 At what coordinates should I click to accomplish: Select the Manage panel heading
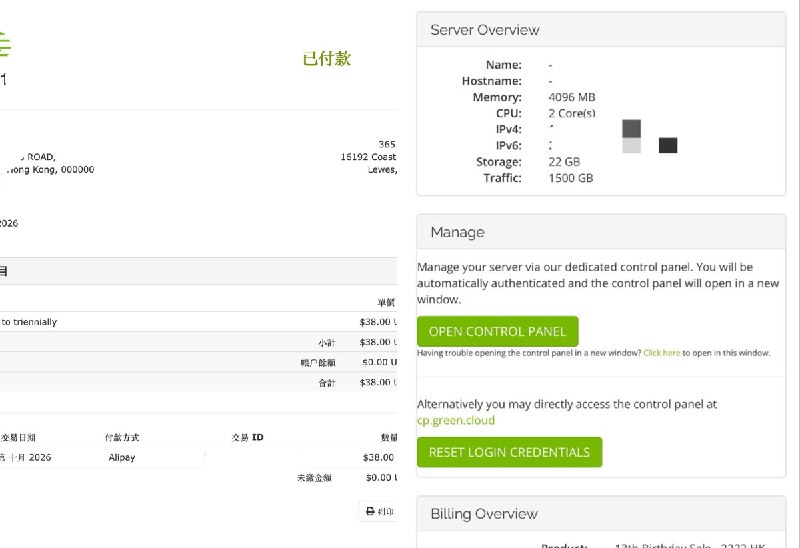[x=457, y=232]
